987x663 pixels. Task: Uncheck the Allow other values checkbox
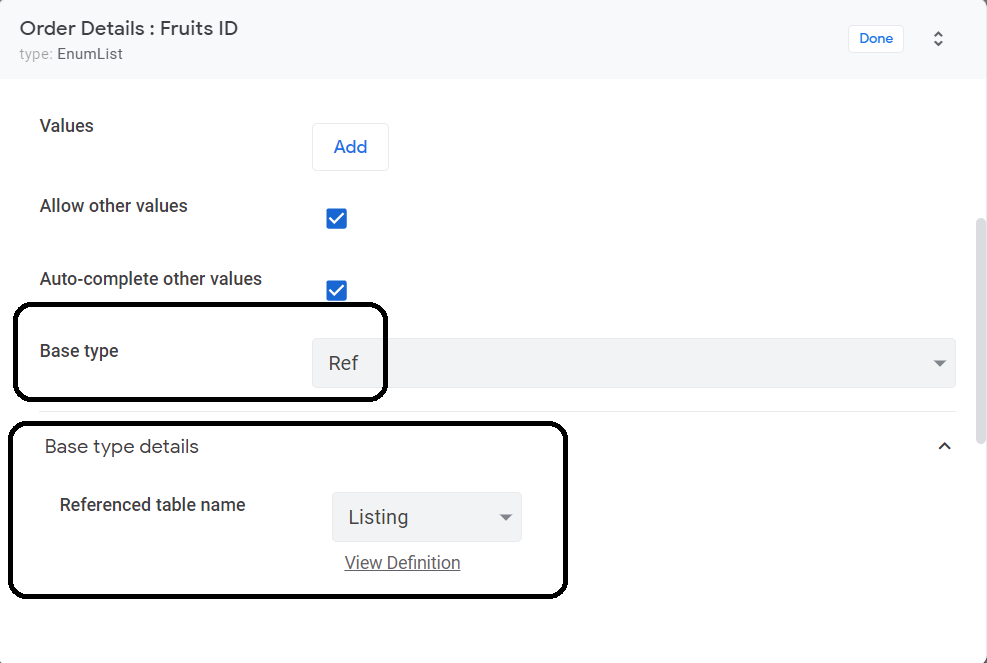336,218
